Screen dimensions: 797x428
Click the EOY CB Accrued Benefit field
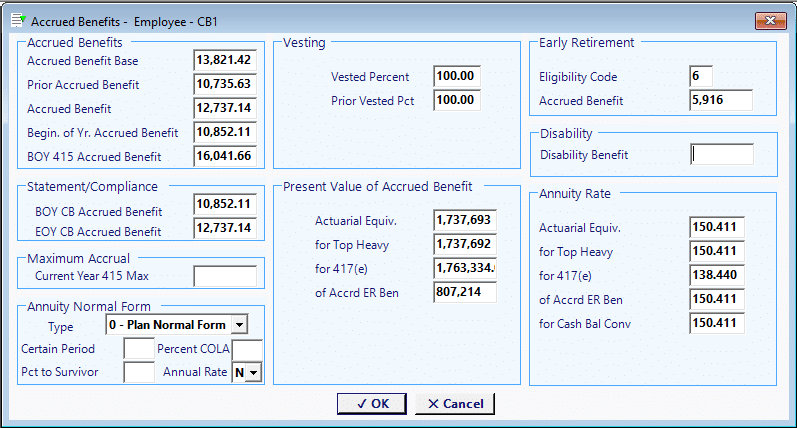[x=225, y=228]
